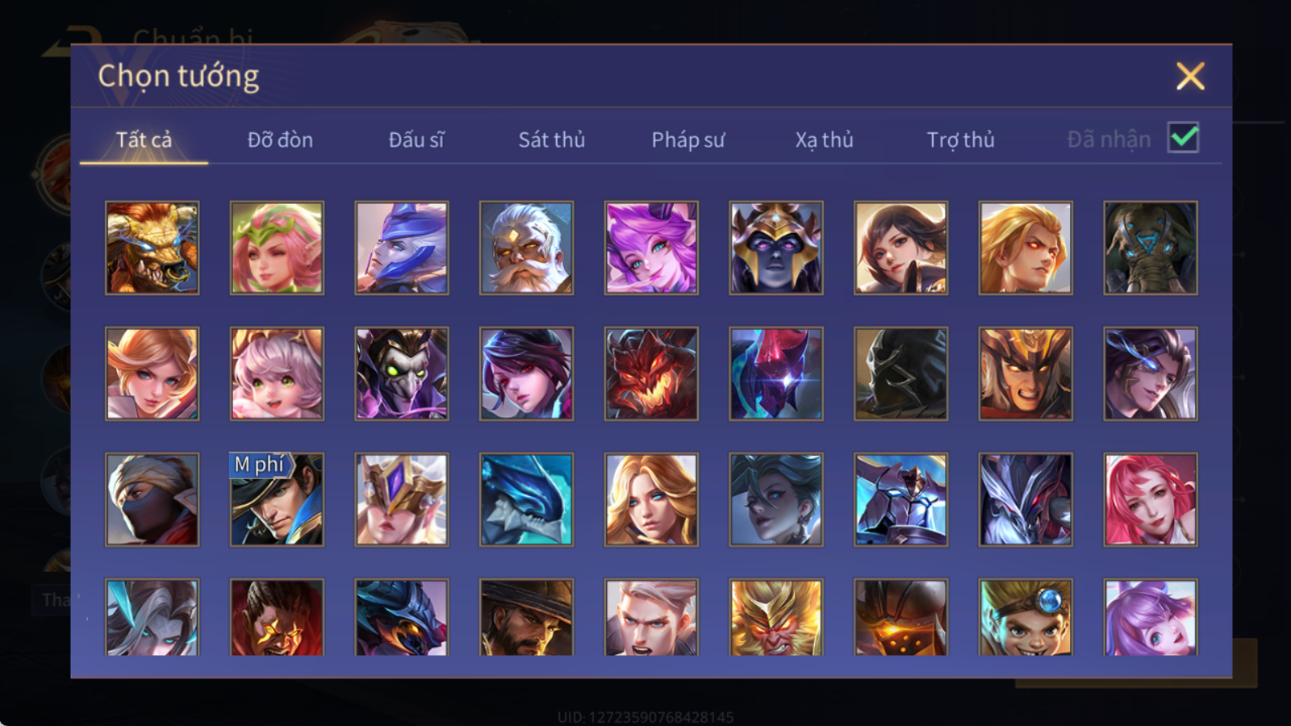1291x726 pixels.
Task: Open the 'Trợ thủ' tab
Action: coord(960,140)
